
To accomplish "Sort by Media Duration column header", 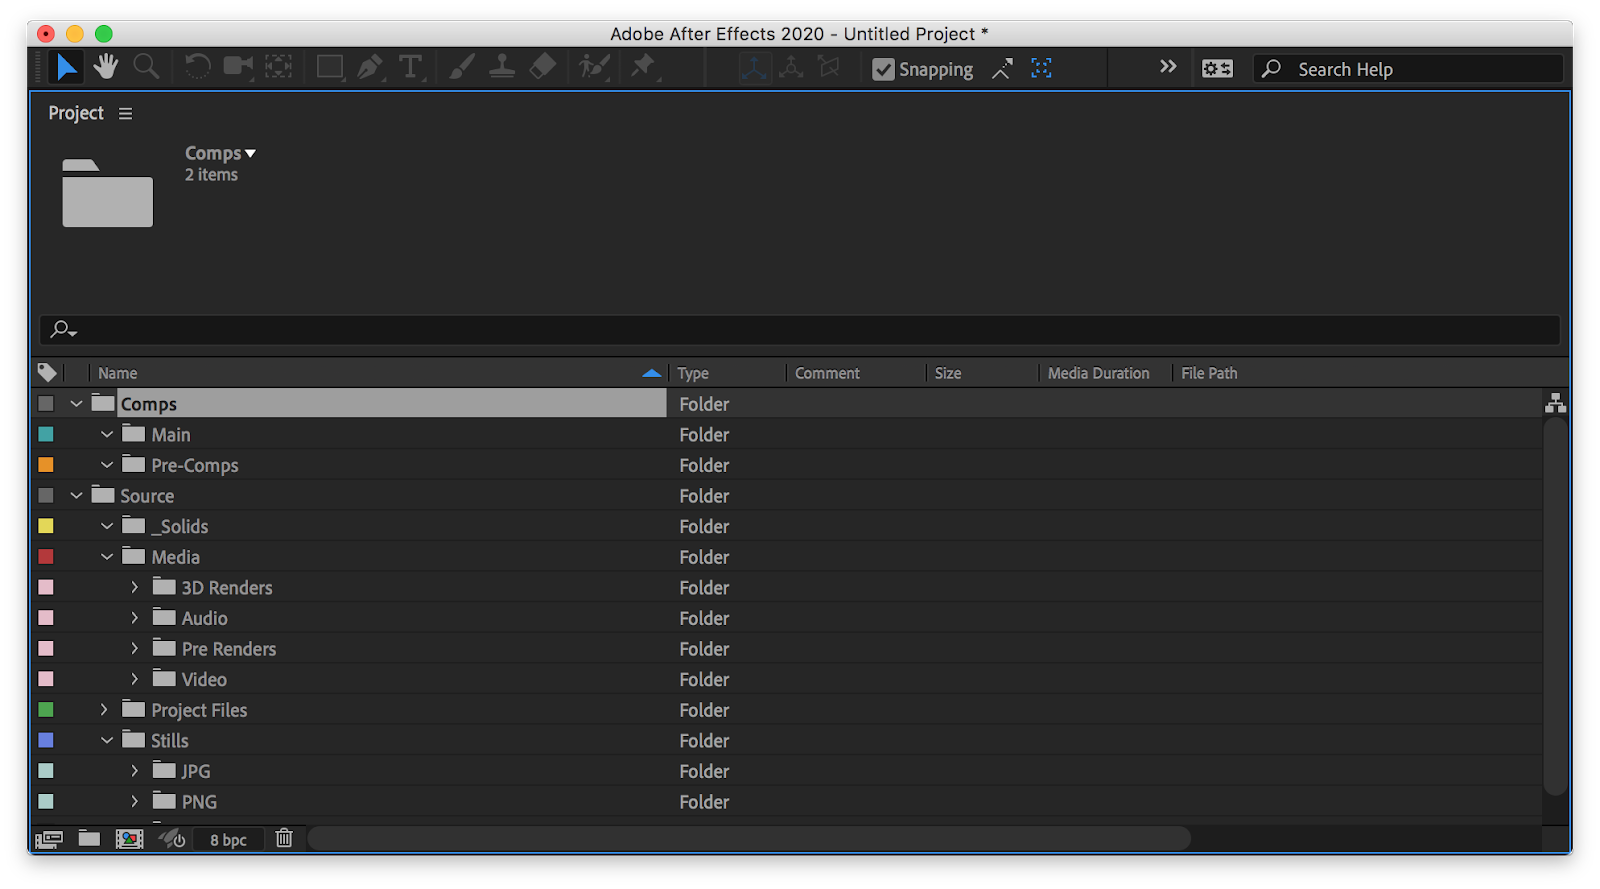I will coord(1098,373).
